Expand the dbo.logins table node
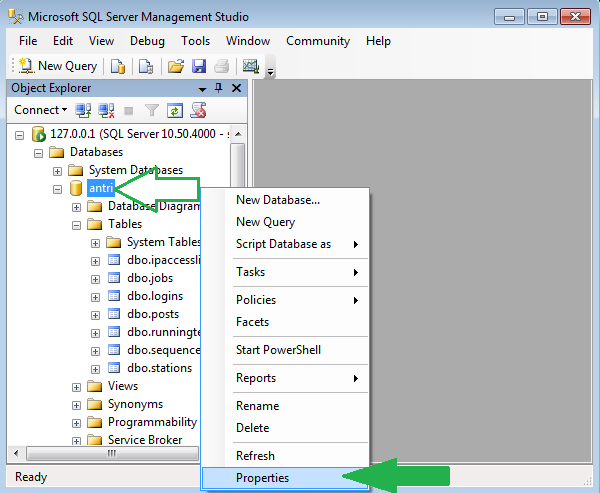 pos(95,297)
